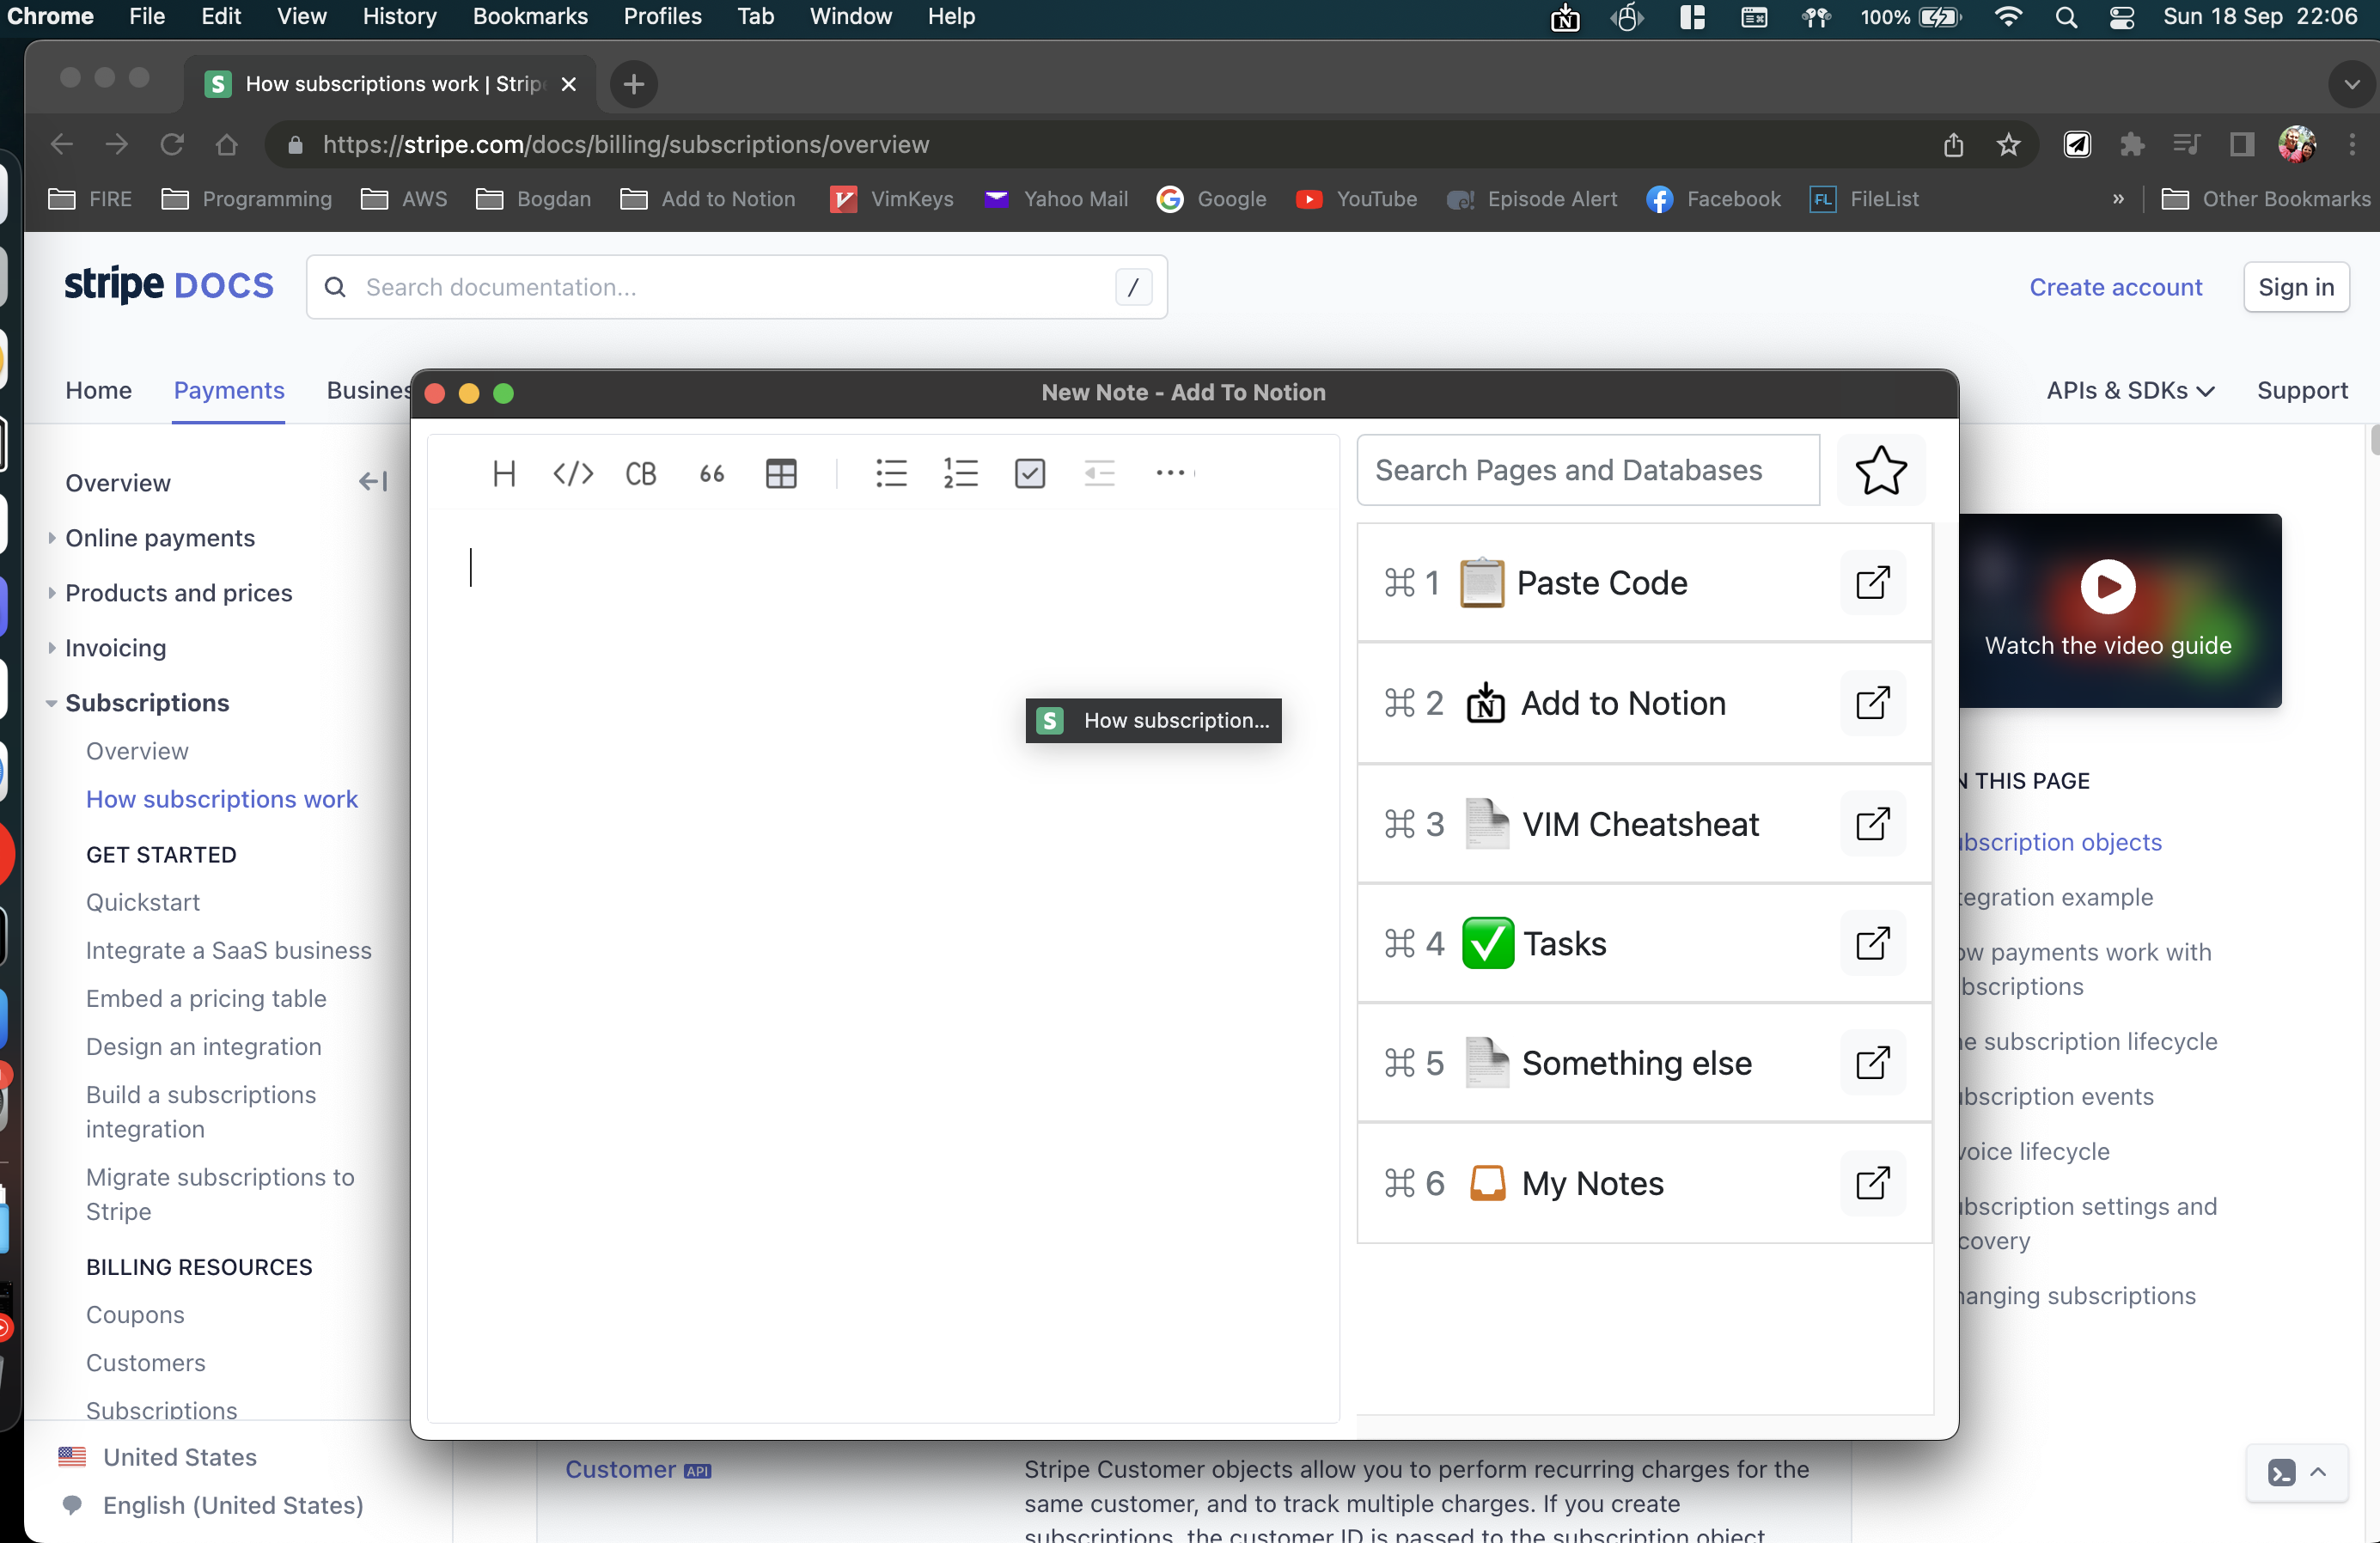Reload the page with the refresh icon

[172, 145]
